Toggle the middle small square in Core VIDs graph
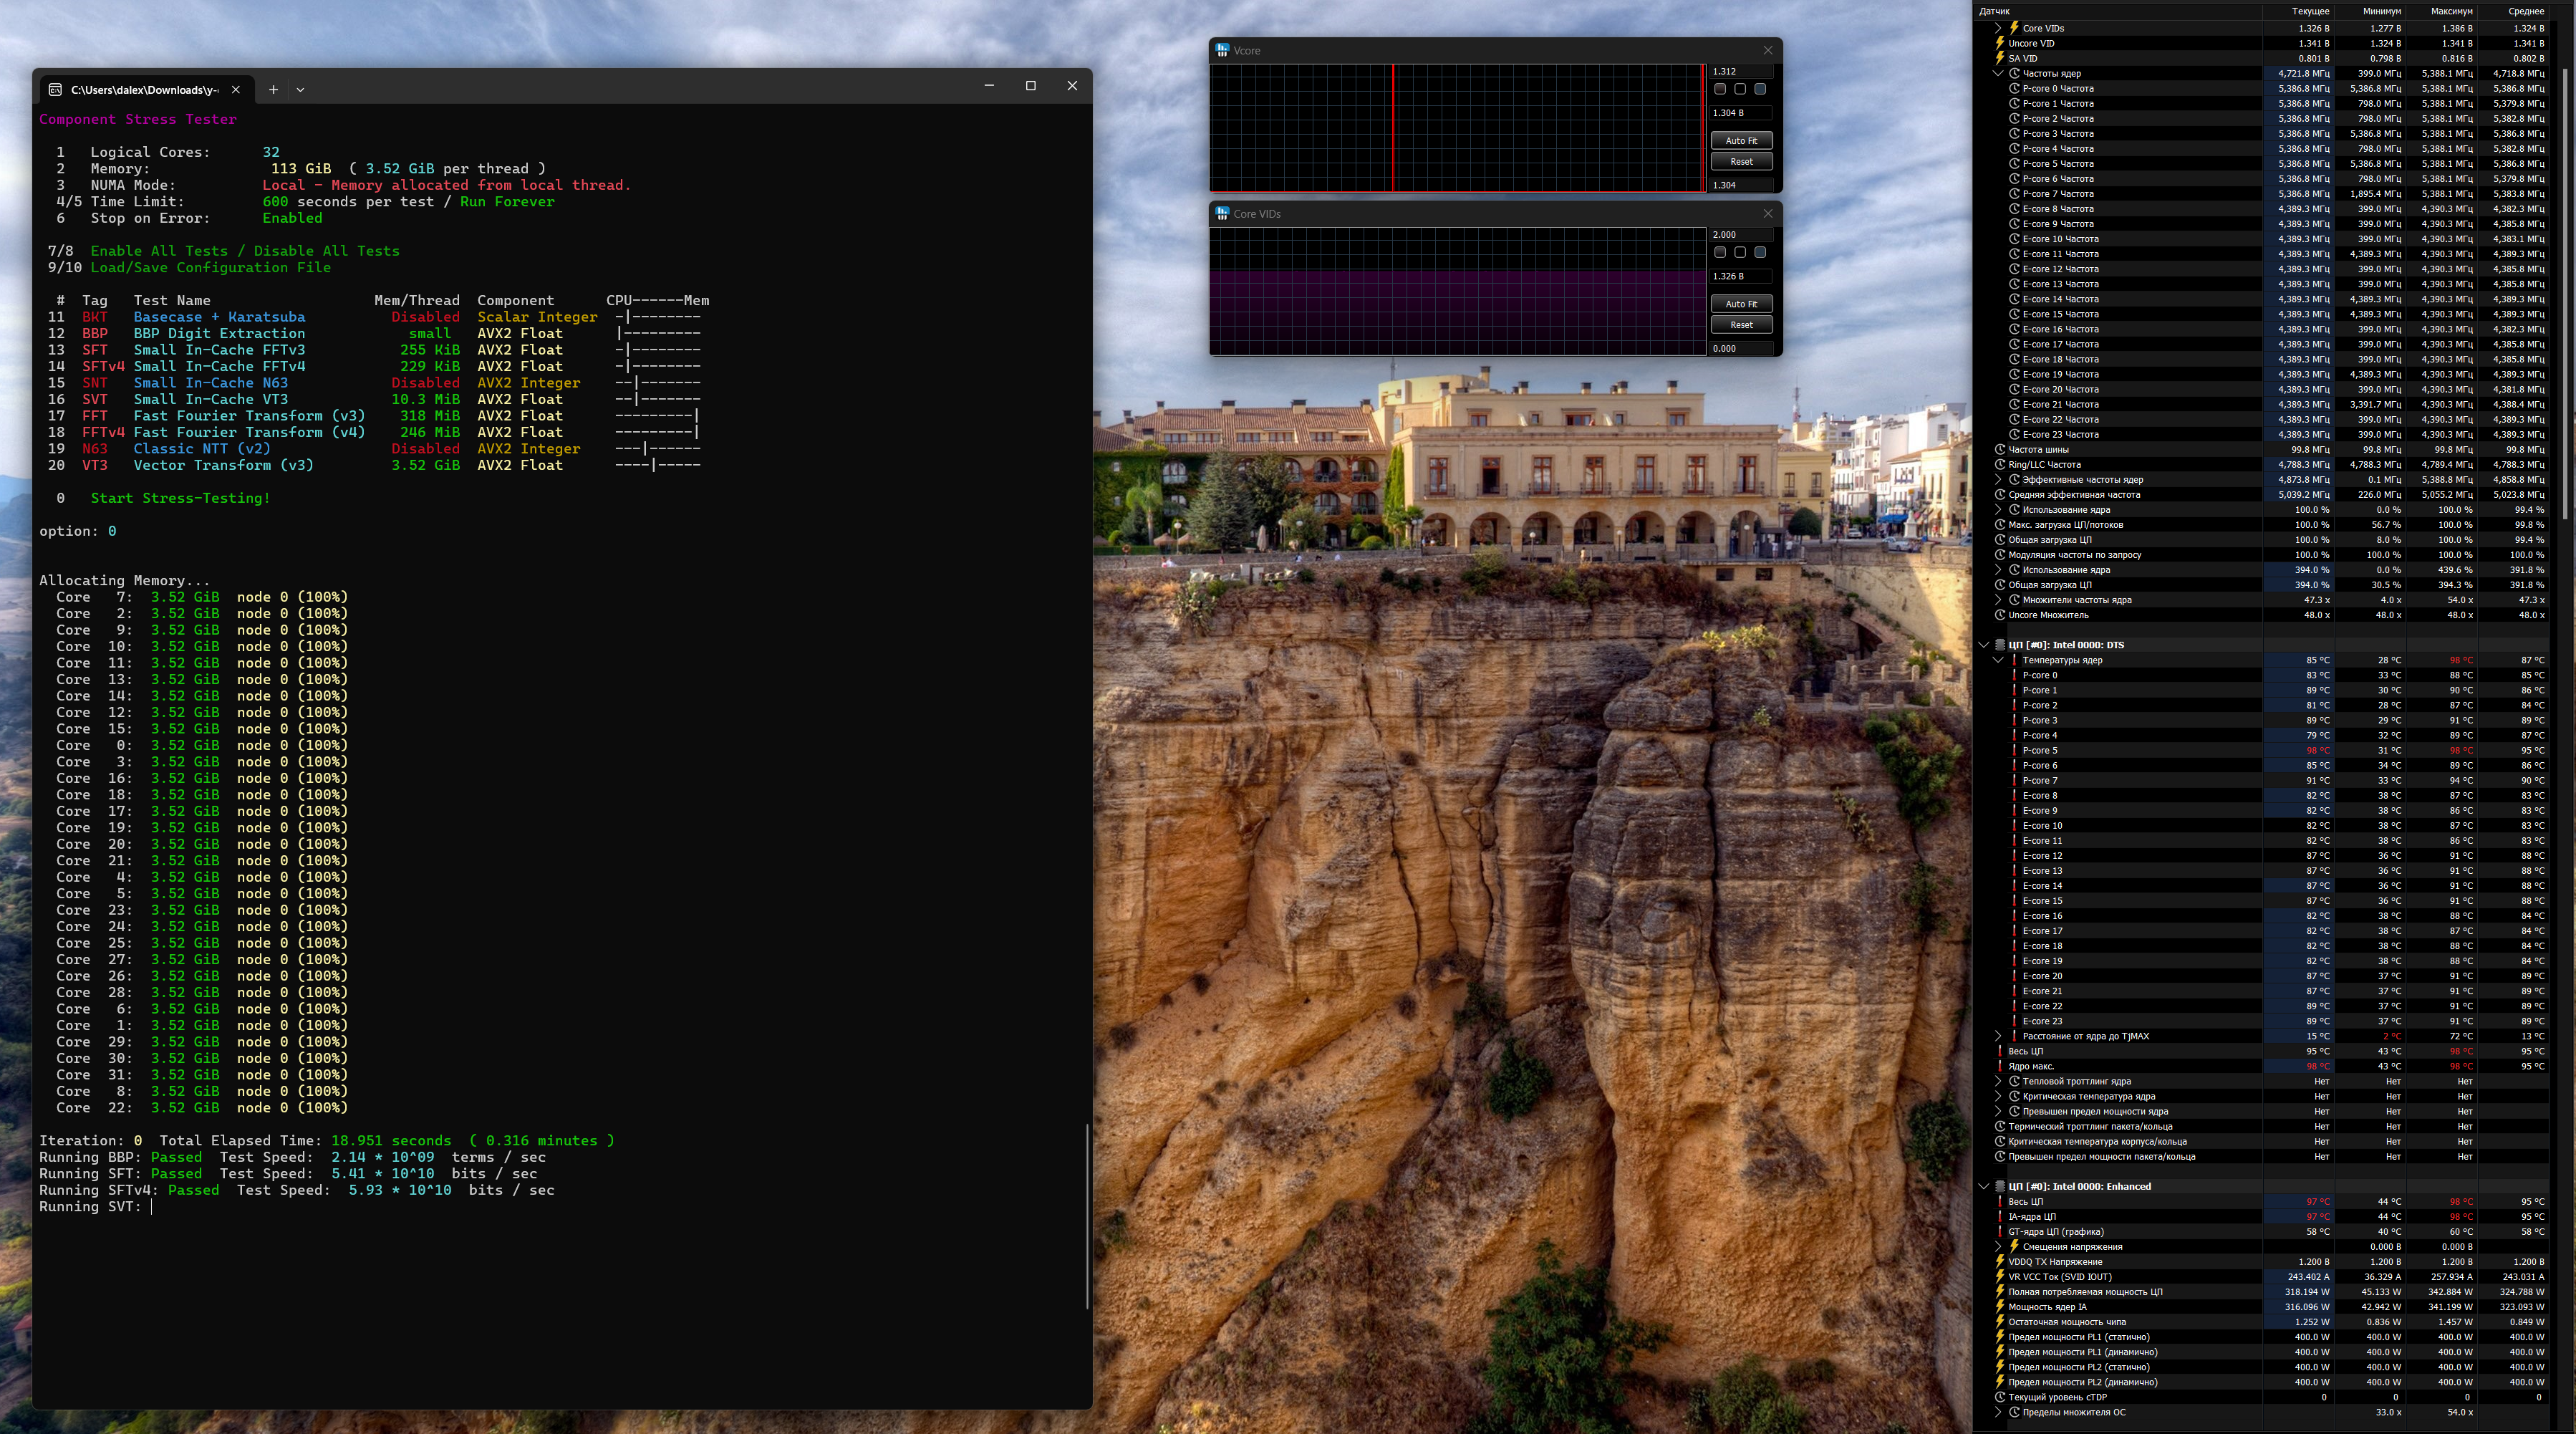Viewport: 2576px width, 1434px height. (x=1740, y=252)
